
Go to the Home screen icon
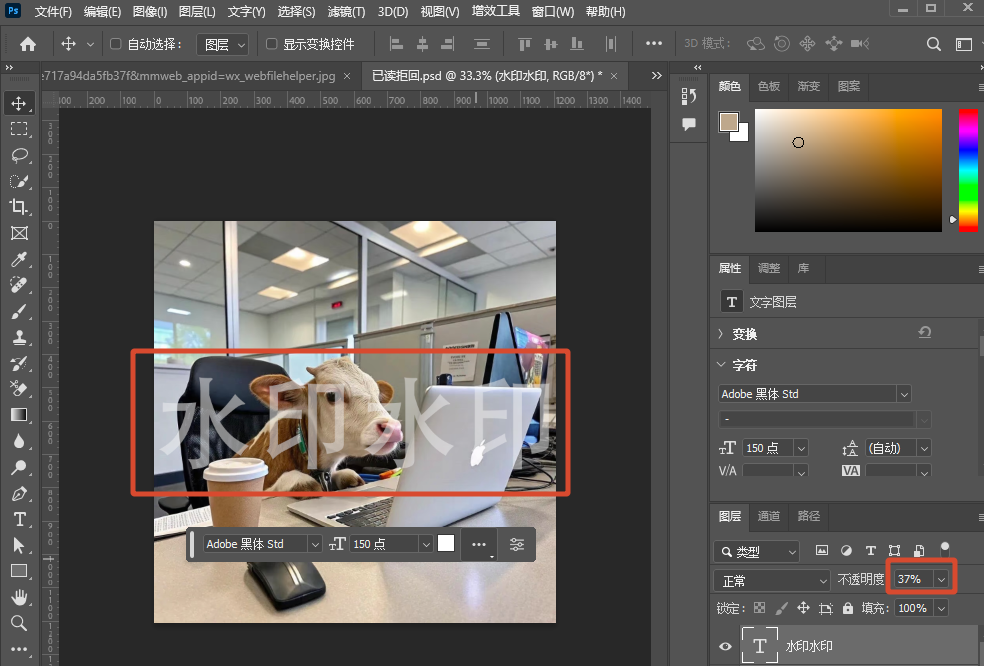point(28,44)
